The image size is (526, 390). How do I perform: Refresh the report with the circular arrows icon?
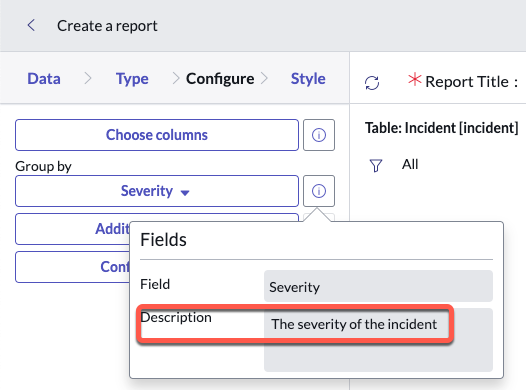coord(372,83)
